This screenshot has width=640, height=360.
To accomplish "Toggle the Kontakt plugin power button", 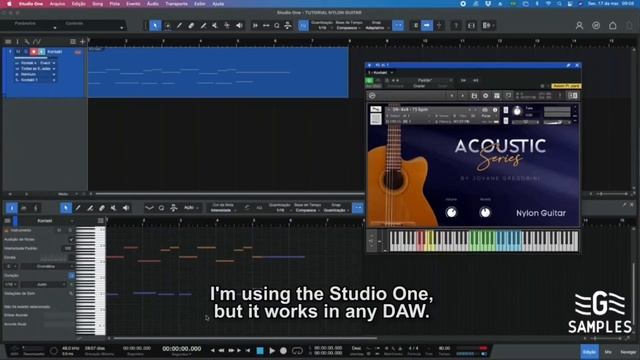I will 369,81.
